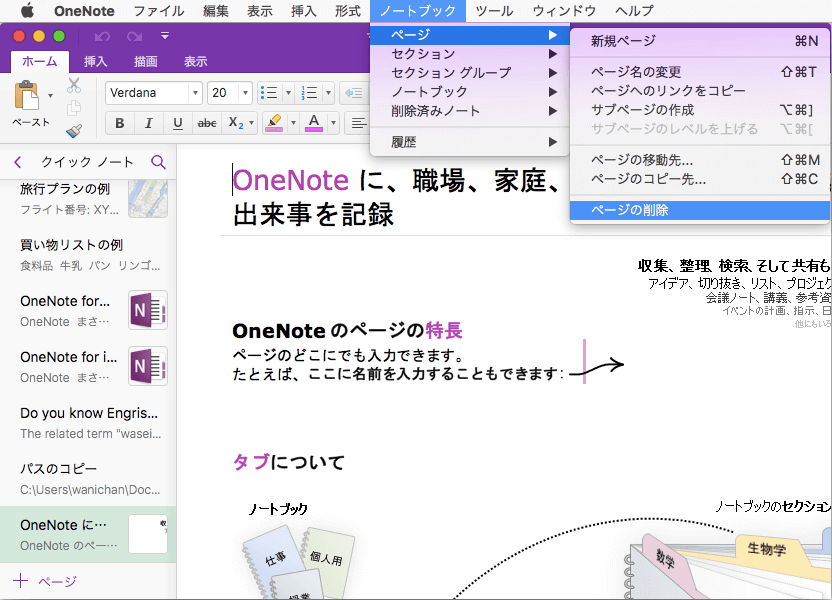The height and width of the screenshot is (600, 832).
Task: Click the decrease indent icon
Action: tap(354, 93)
